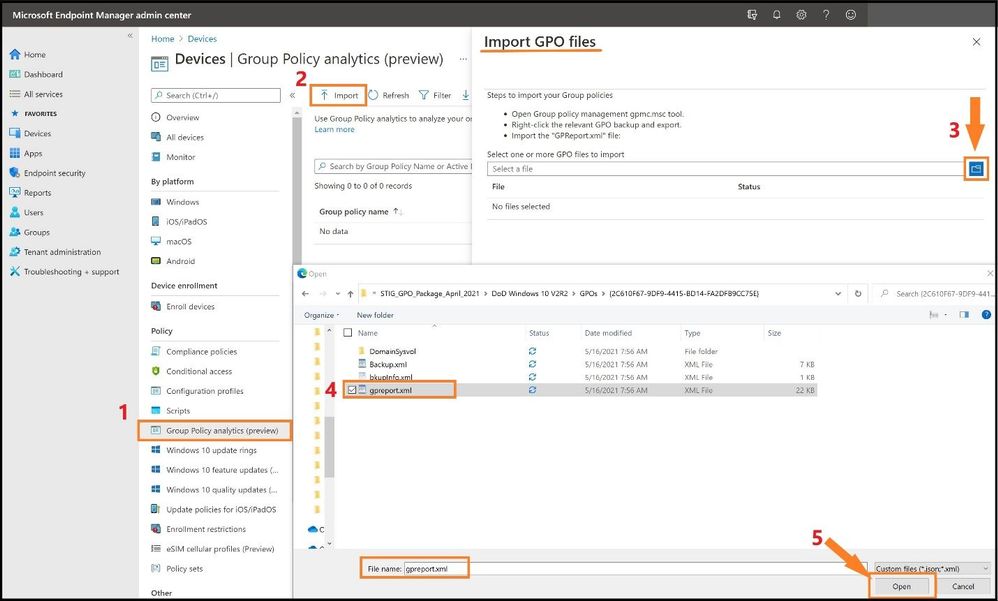The width and height of the screenshot is (998, 601).
Task: Close the Import GPO files panel
Action: click(x=976, y=42)
